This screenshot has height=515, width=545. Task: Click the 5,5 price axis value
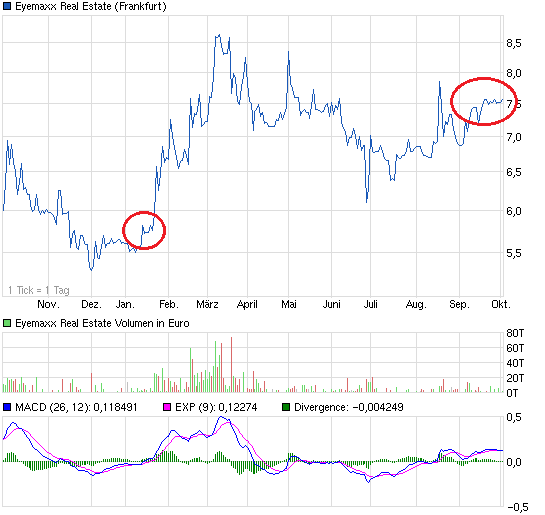[514, 253]
